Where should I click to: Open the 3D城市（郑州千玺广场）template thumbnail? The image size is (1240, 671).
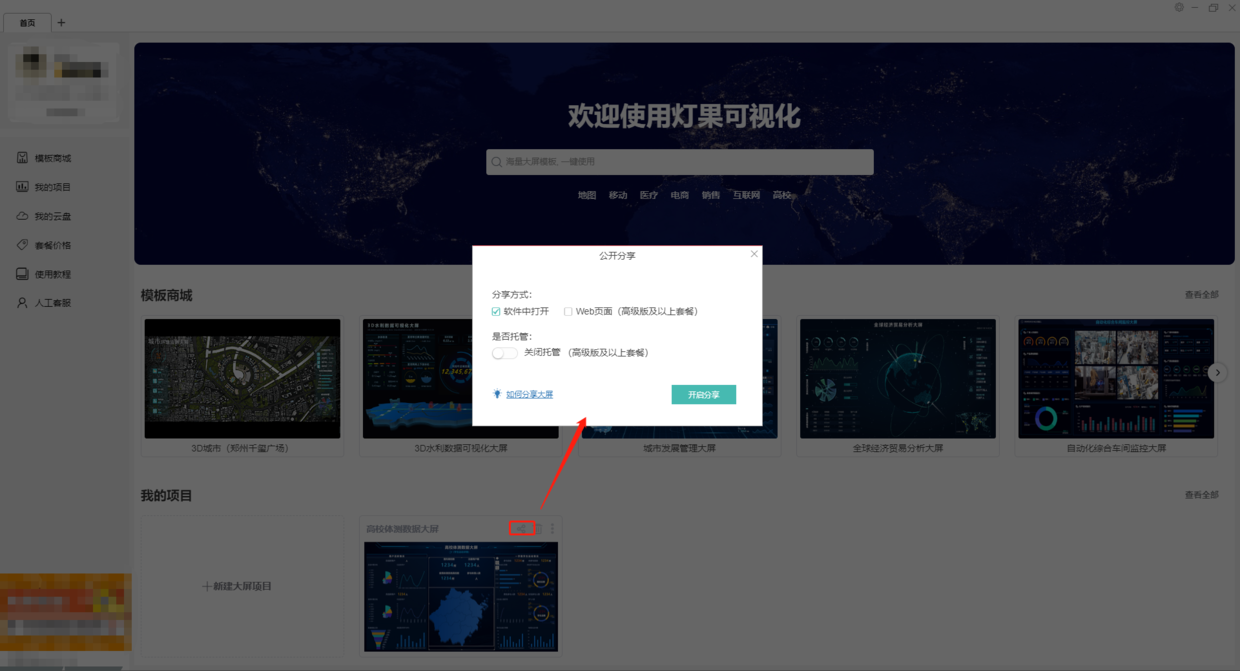[x=242, y=379]
